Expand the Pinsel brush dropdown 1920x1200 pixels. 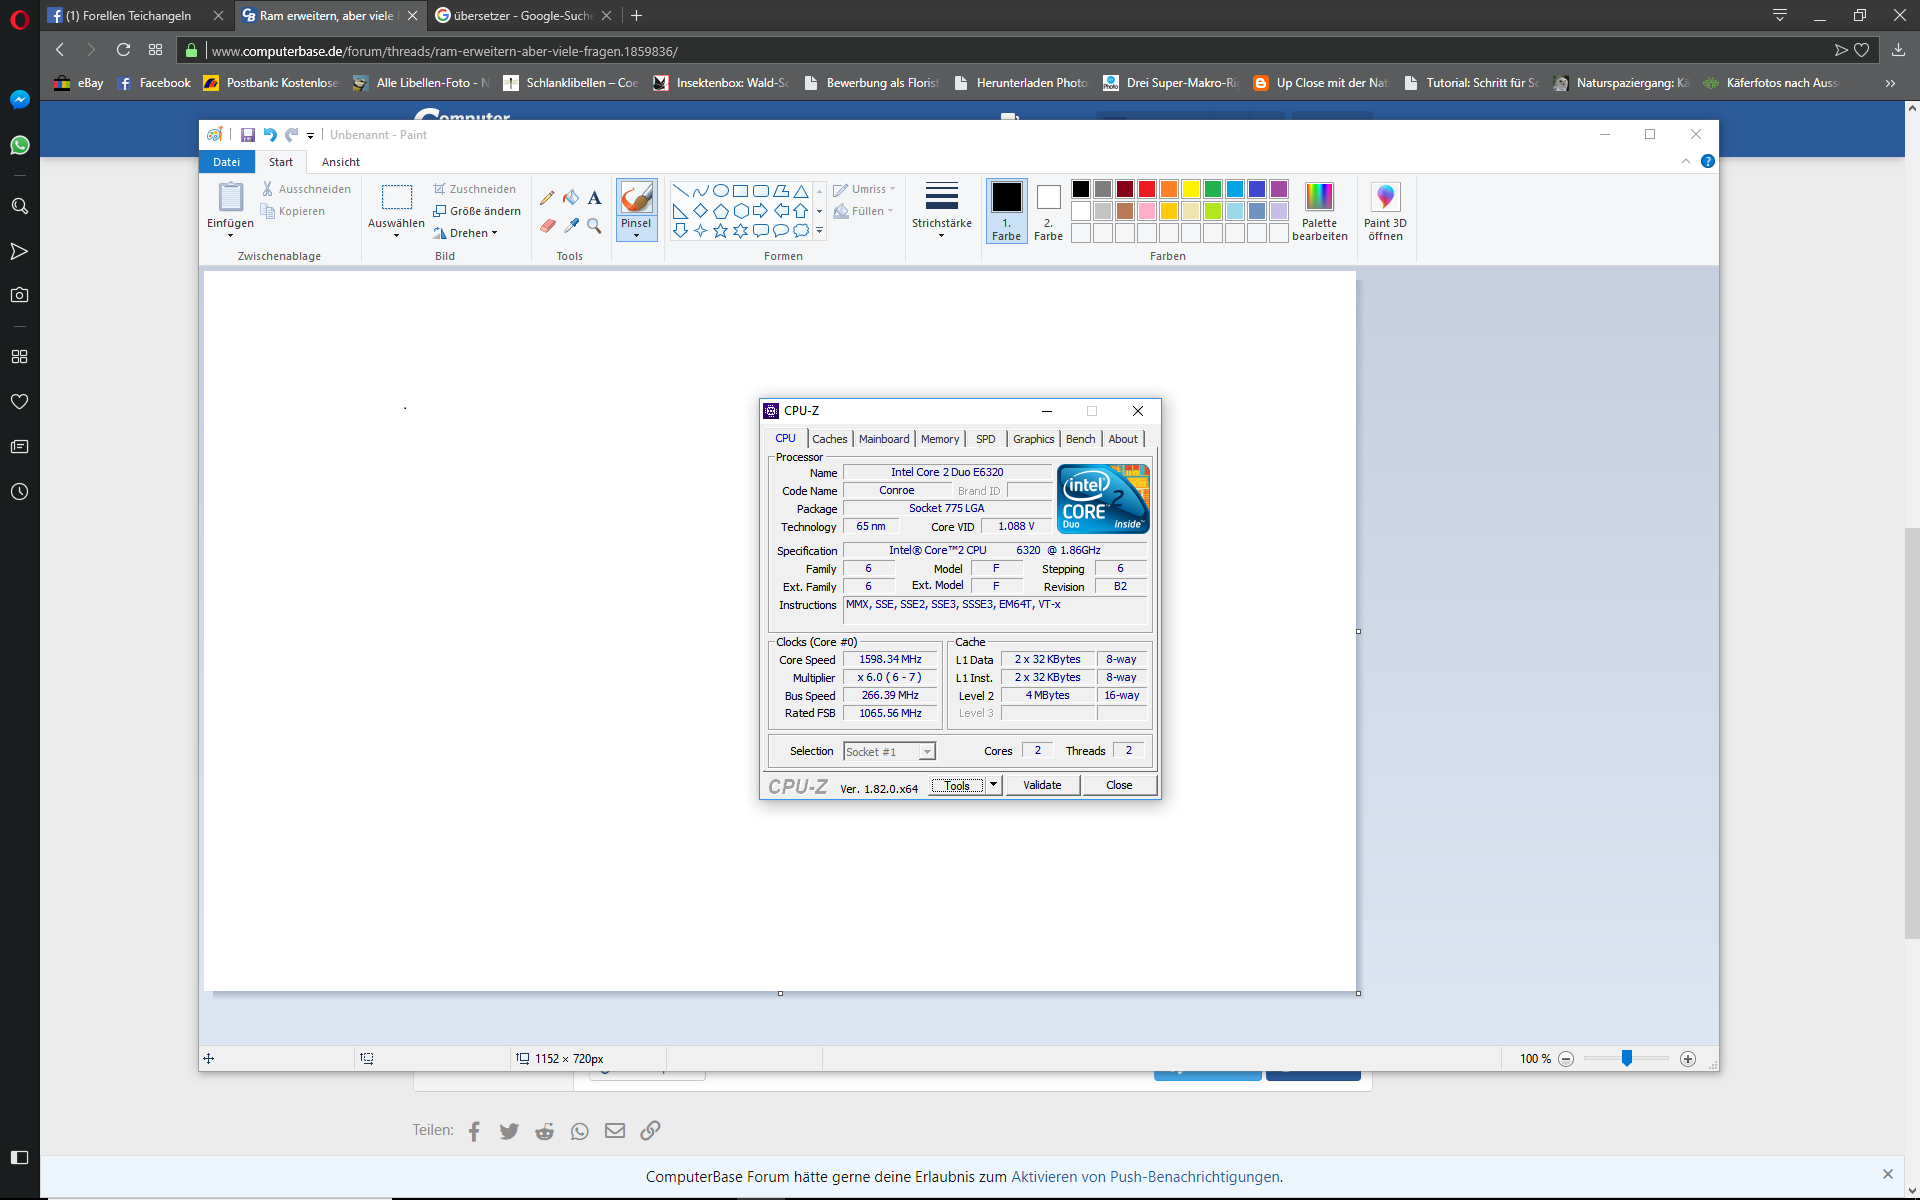(636, 235)
